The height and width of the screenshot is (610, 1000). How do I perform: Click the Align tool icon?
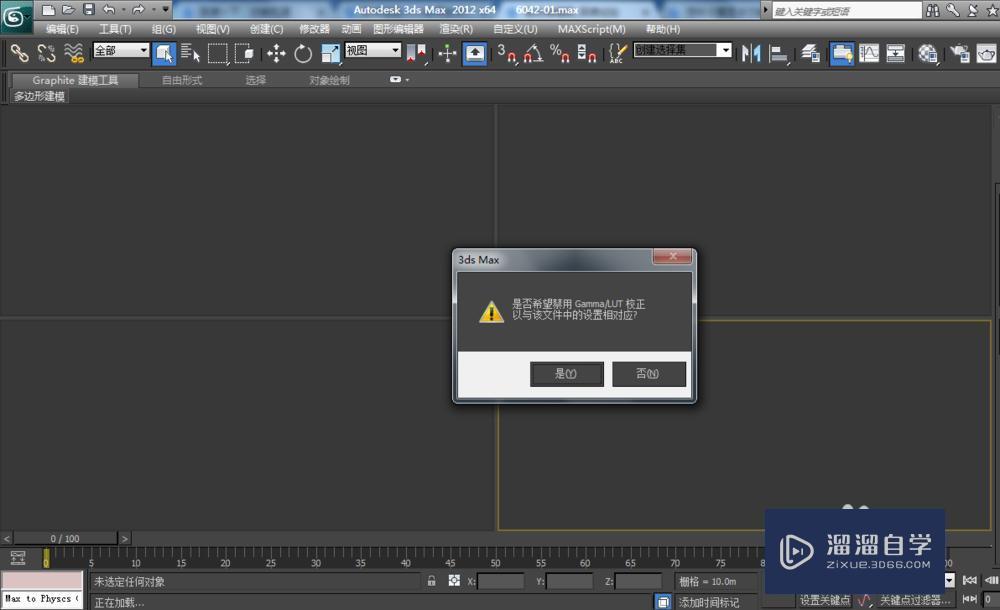pos(778,54)
